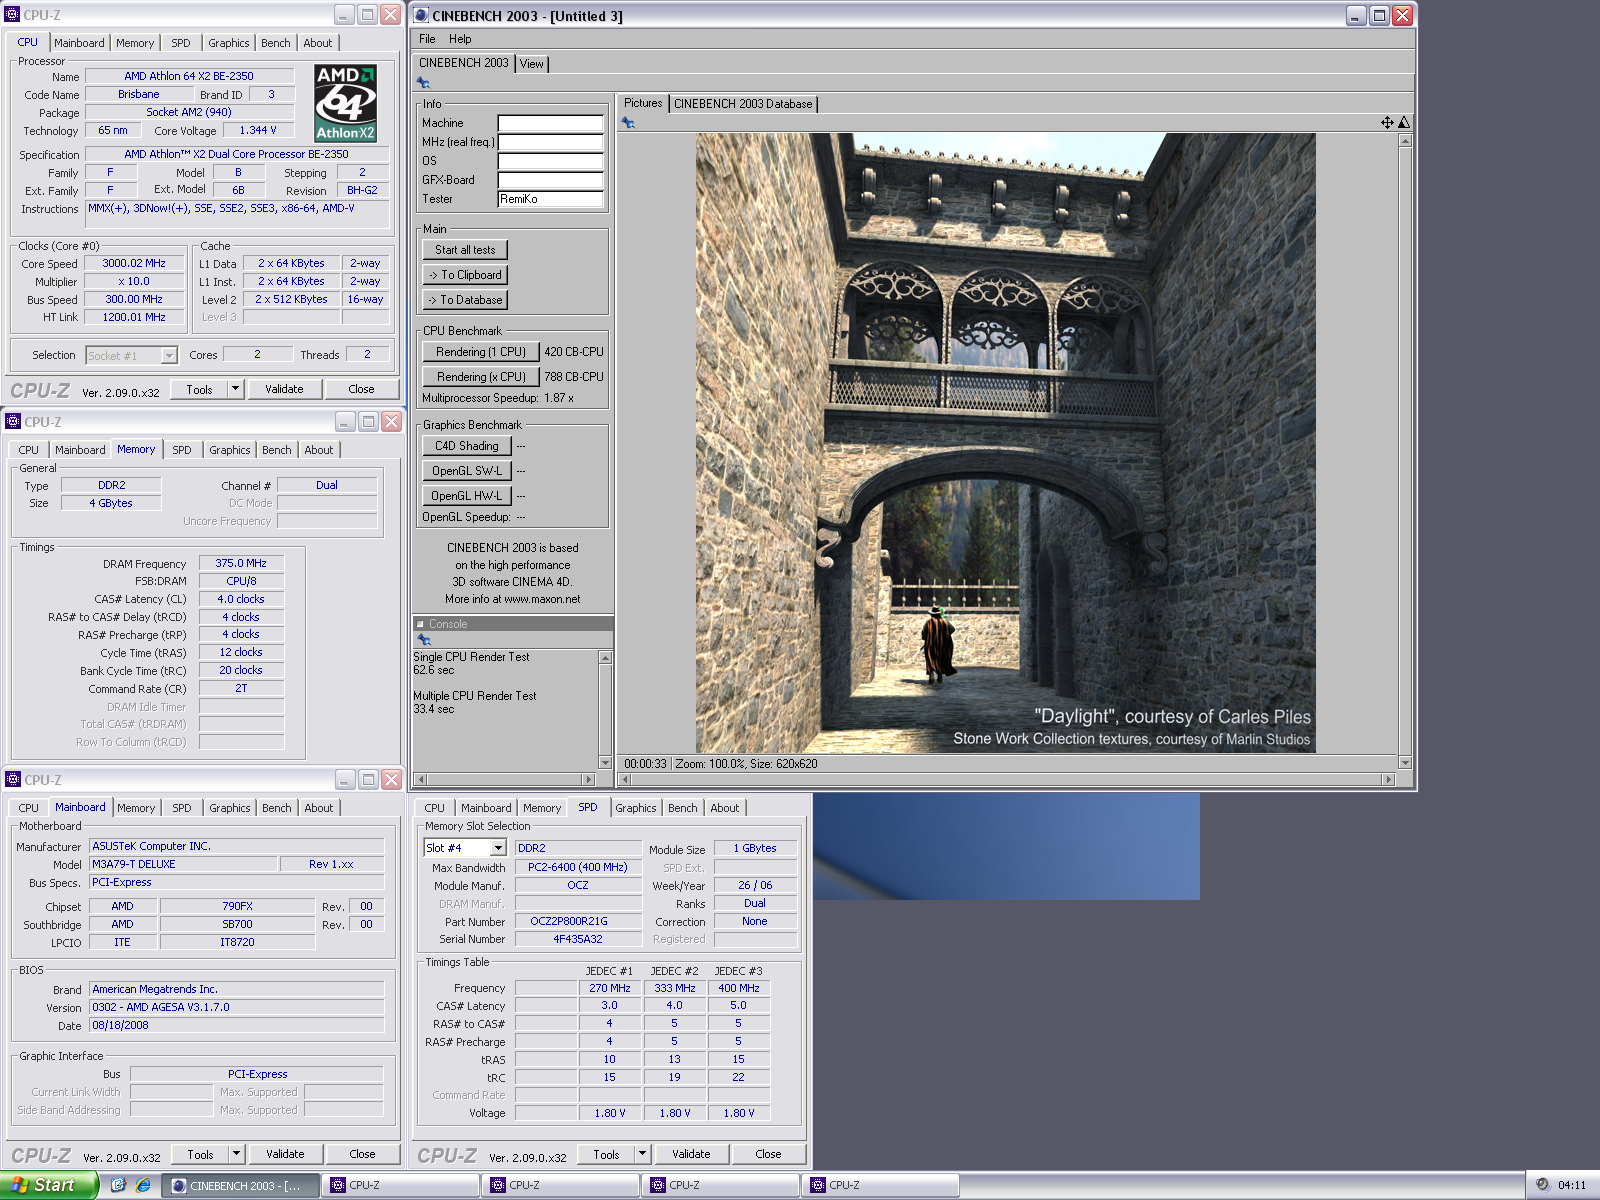This screenshot has height=1200, width=1600.
Task: Click the Start all tests button
Action: (x=465, y=250)
